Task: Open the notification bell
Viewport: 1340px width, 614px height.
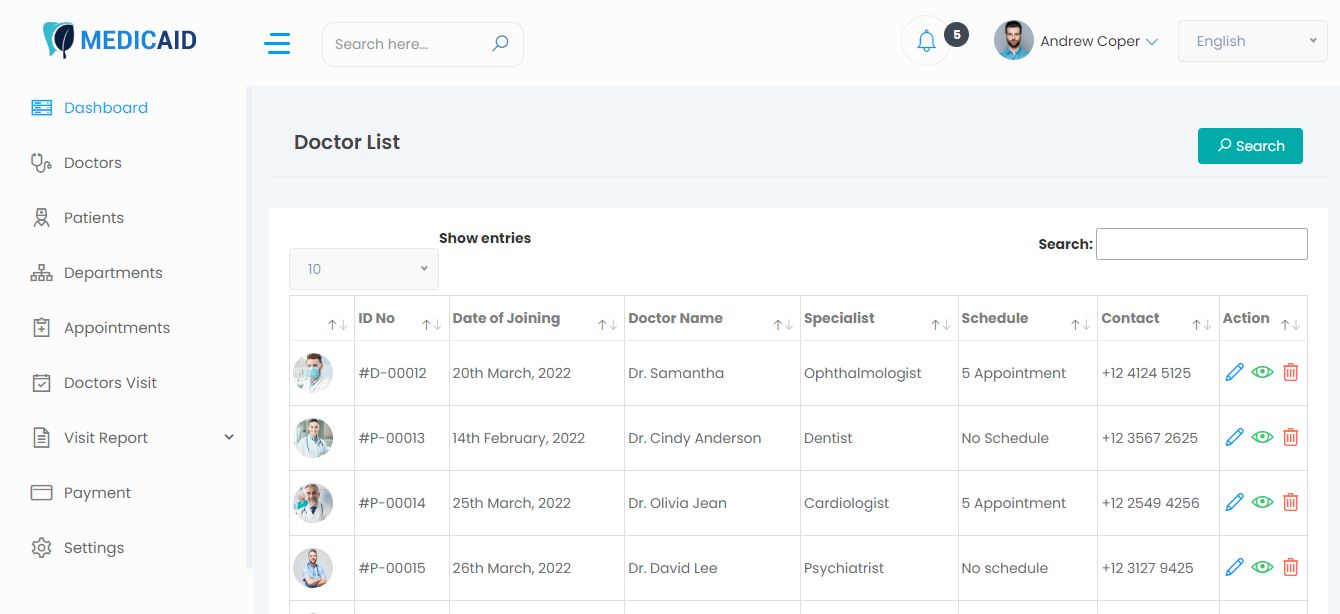Action: (x=927, y=41)
